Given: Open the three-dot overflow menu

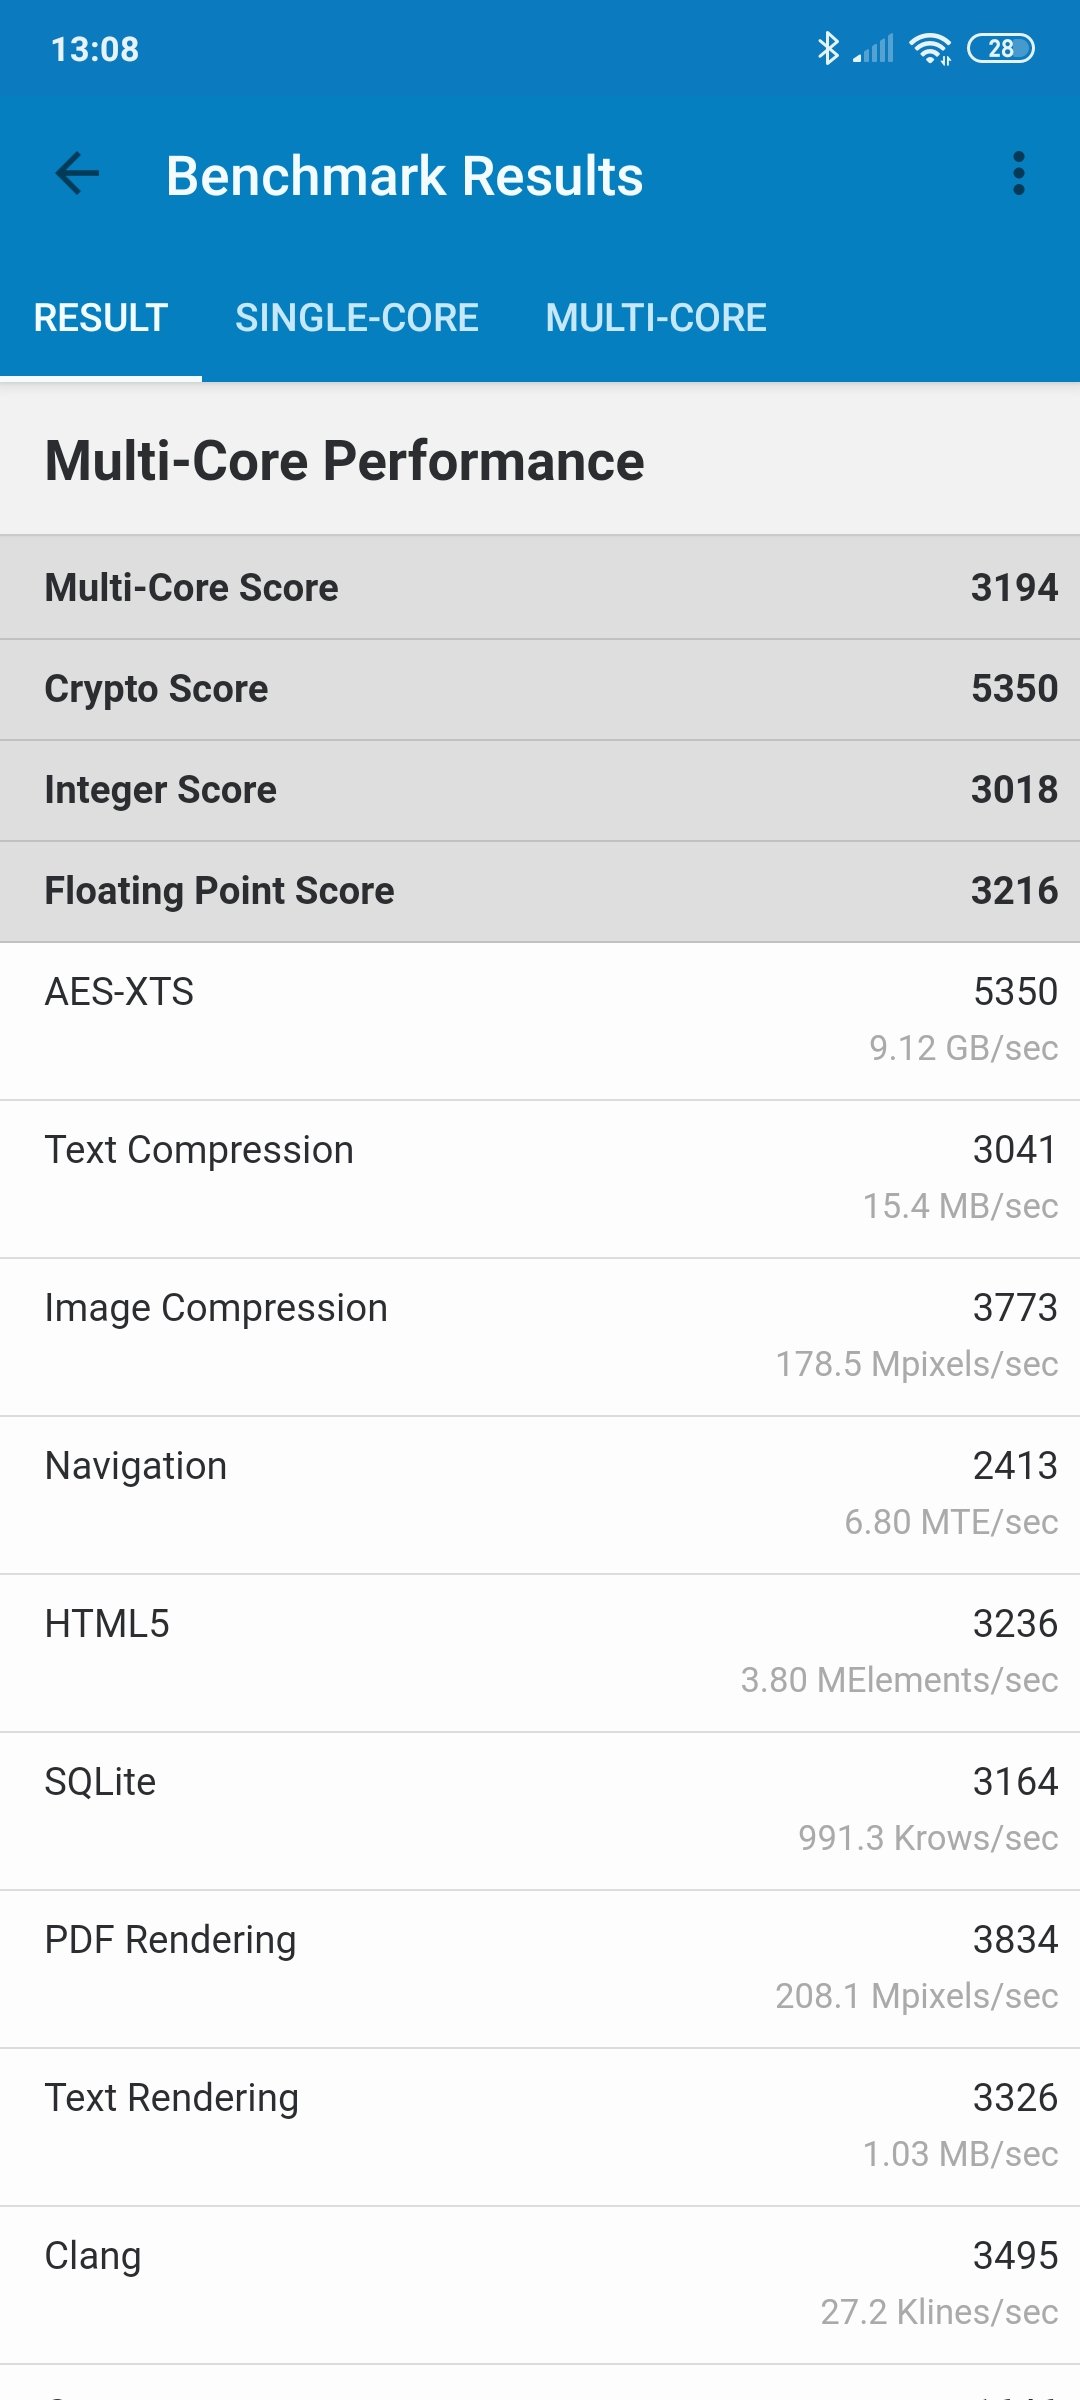Looking at the screenshot, I should click(x=1018, y=174).
